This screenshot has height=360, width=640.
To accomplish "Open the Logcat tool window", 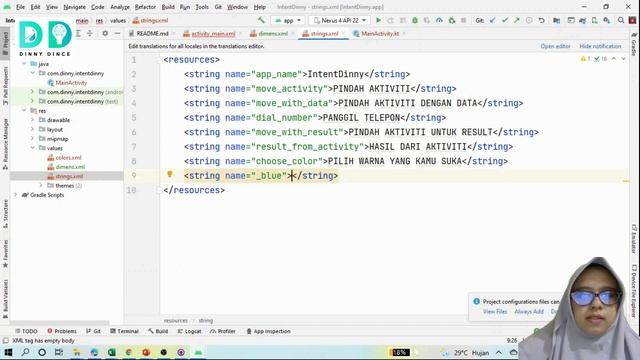I will click(x=189, y=331).
